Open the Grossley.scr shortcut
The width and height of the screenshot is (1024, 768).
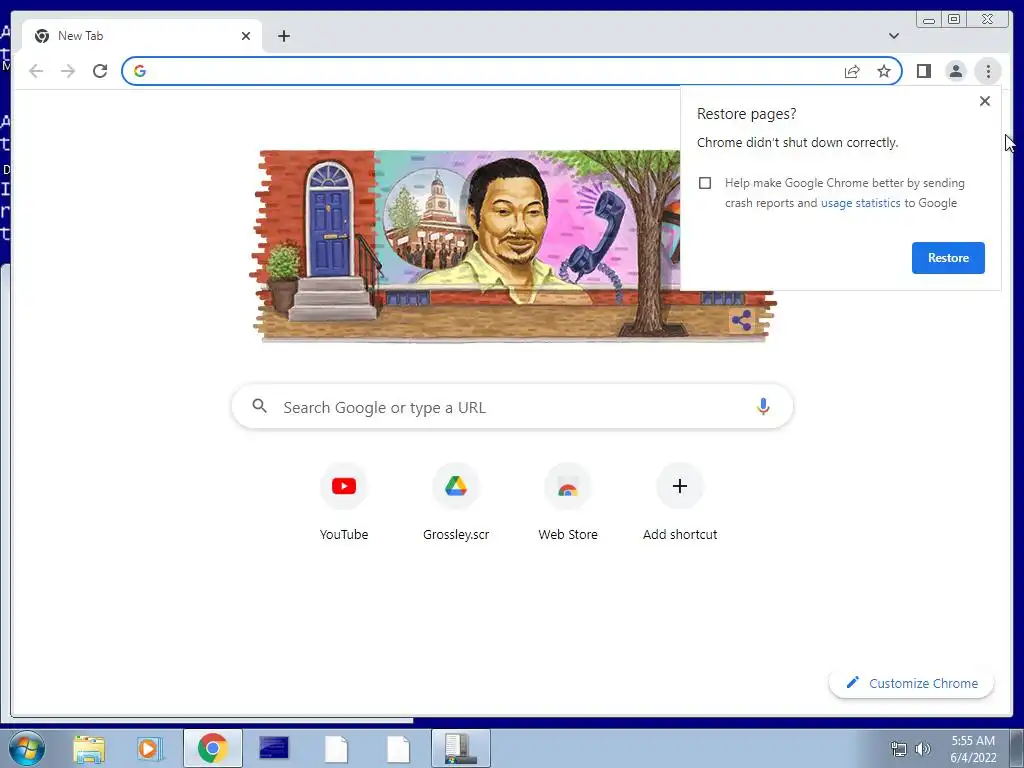coord(456,502)
